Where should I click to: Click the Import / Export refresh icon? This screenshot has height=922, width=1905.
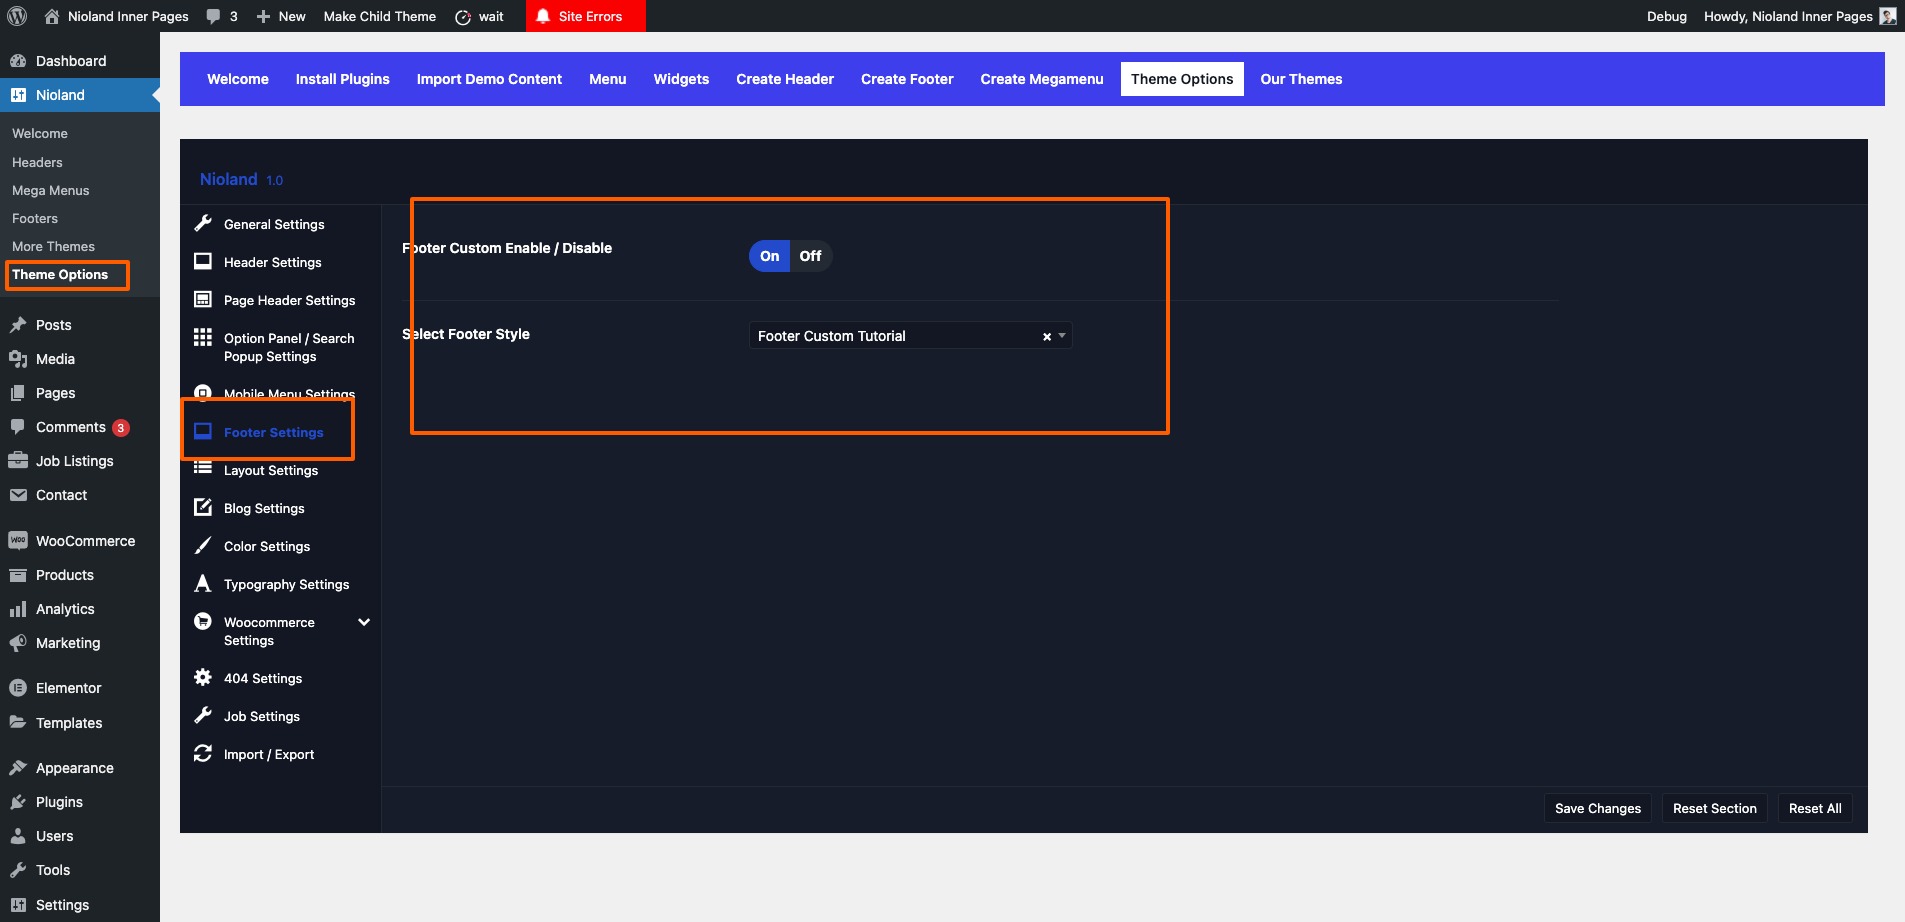click(203, 753)
